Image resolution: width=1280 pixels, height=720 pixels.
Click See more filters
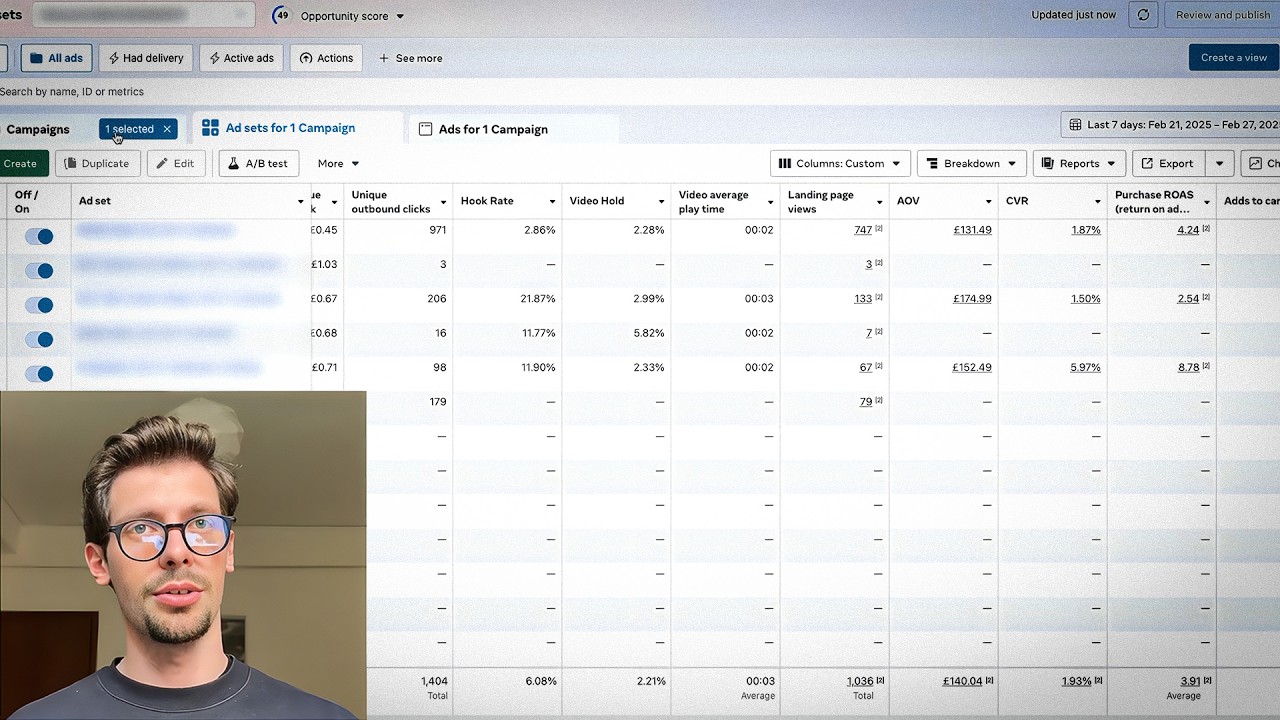[x=410, y=58]
